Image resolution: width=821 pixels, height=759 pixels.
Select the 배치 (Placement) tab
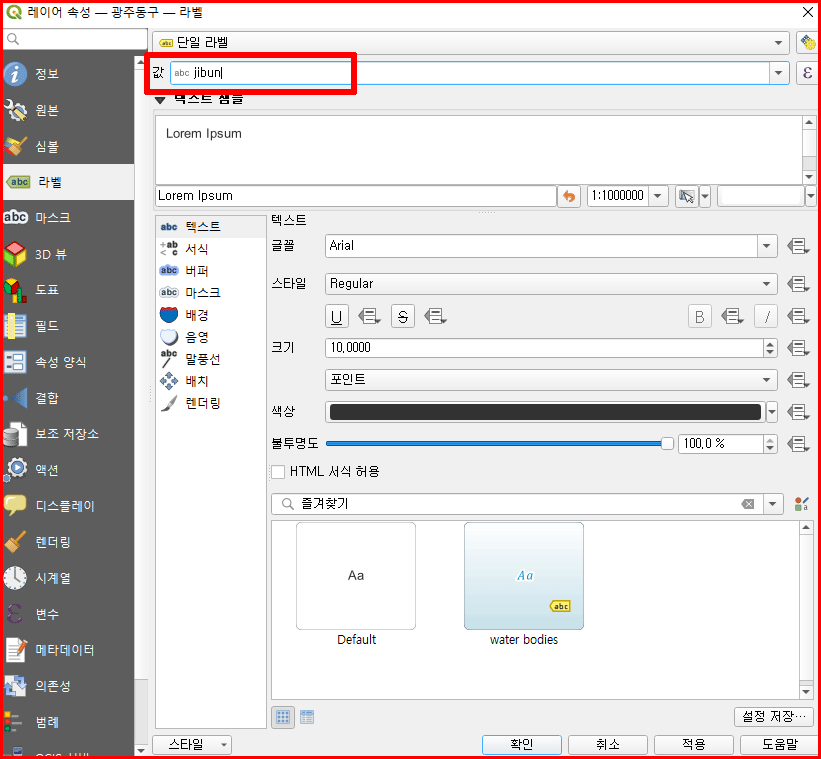(x=210, y=381)
